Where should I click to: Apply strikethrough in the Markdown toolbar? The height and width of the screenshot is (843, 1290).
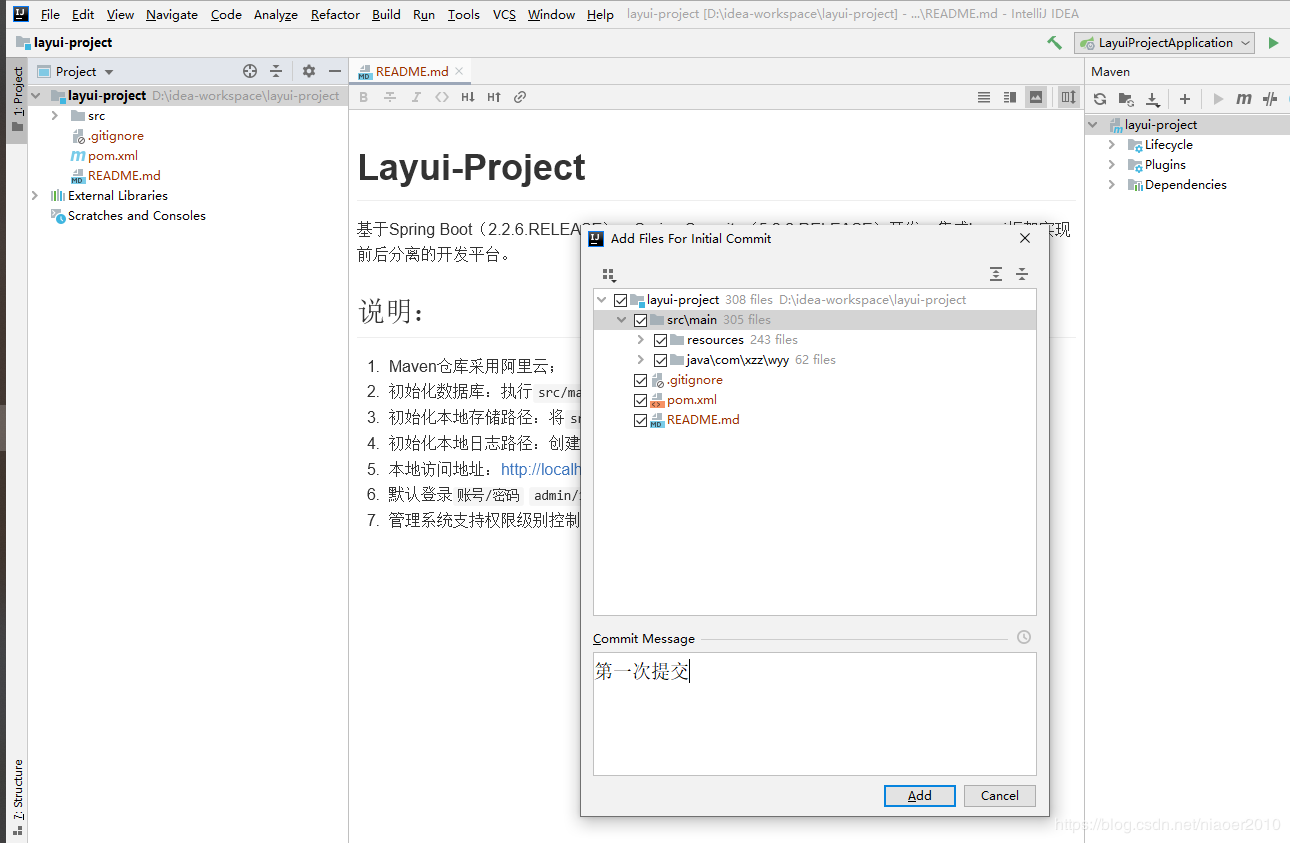point(390,97)
